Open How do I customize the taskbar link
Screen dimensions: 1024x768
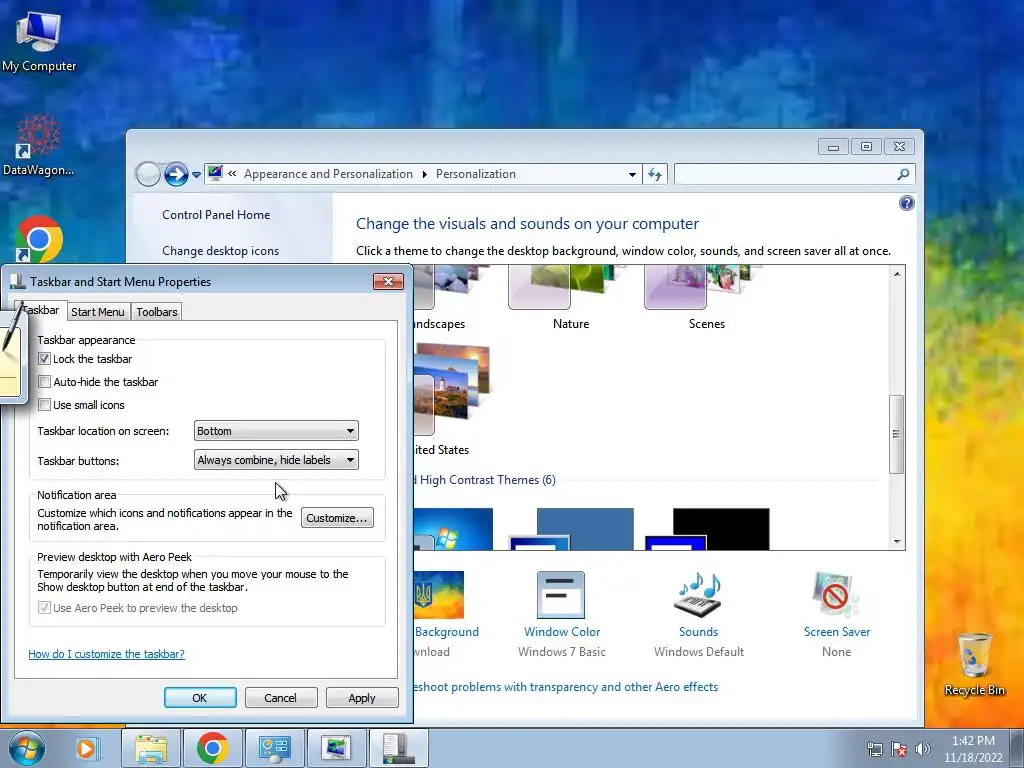pos(106,654)
